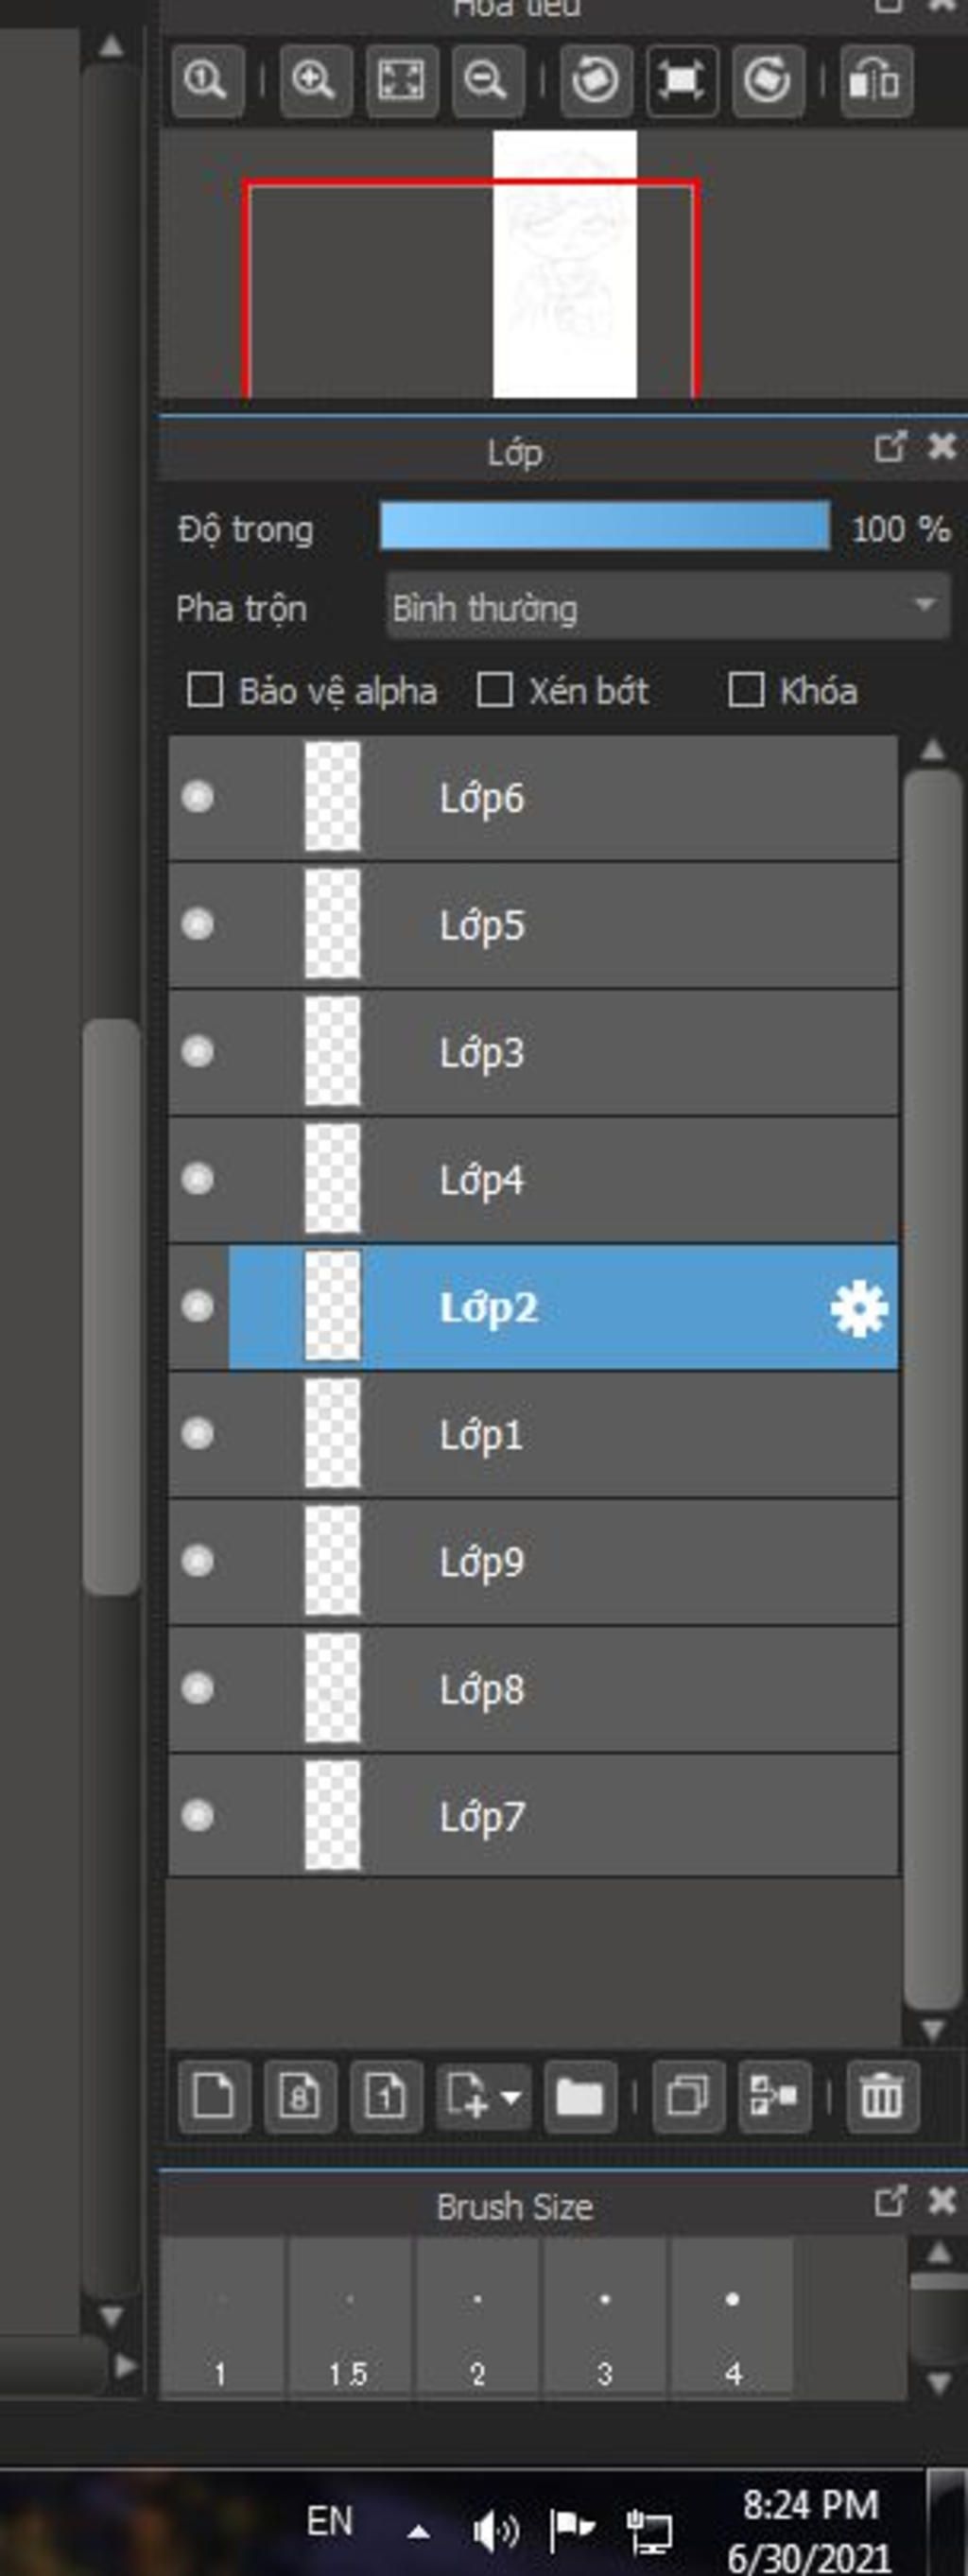Screen dimensions: 968x2576
Task: Select the Lớp4 layer
Action: pyautogui.click(x=560, y=1180)
